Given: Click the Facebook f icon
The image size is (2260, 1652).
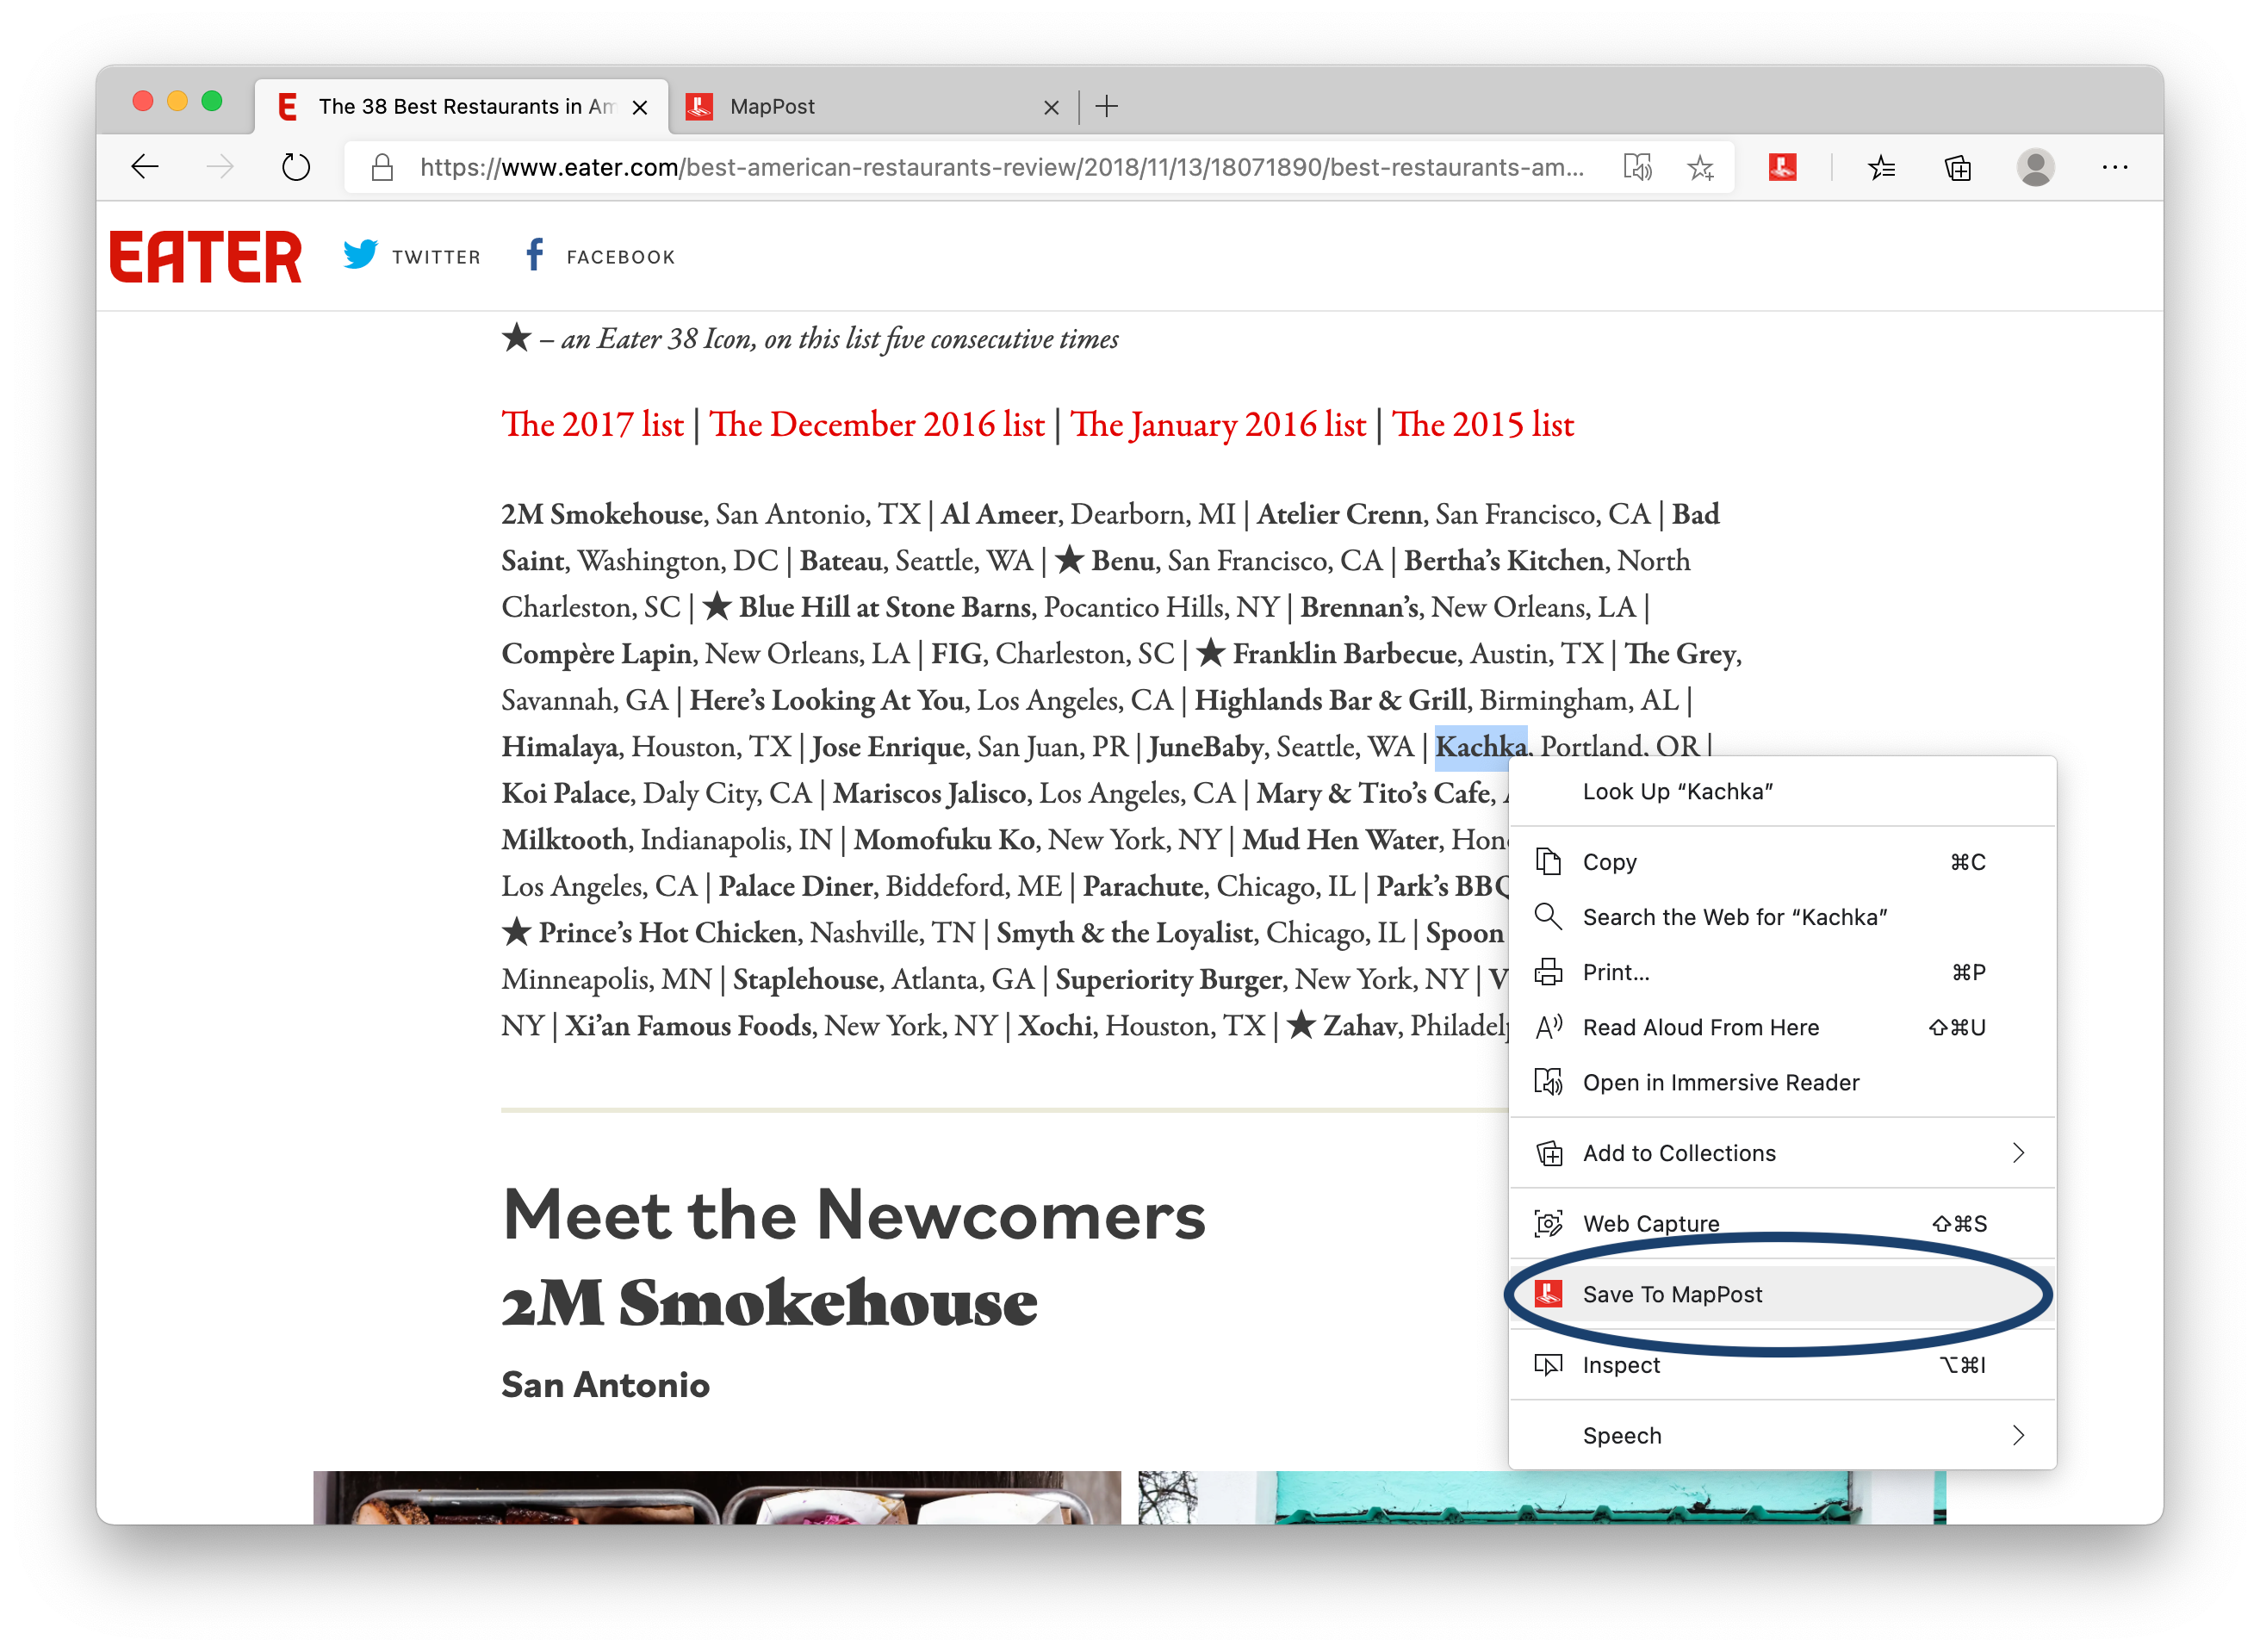Looking at the screenshot, I should coord(535,255).
